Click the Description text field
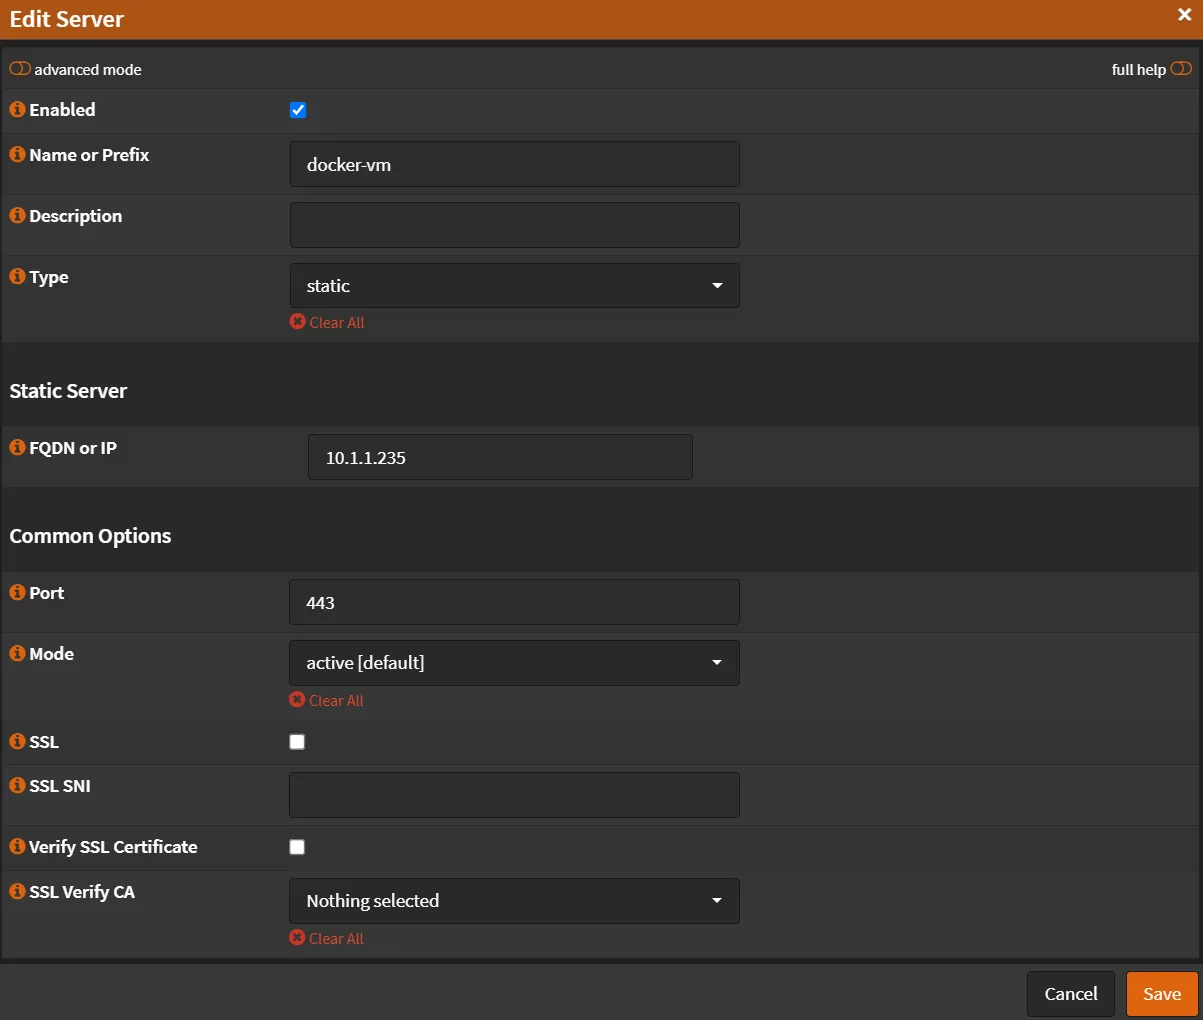 coord(514,225)
